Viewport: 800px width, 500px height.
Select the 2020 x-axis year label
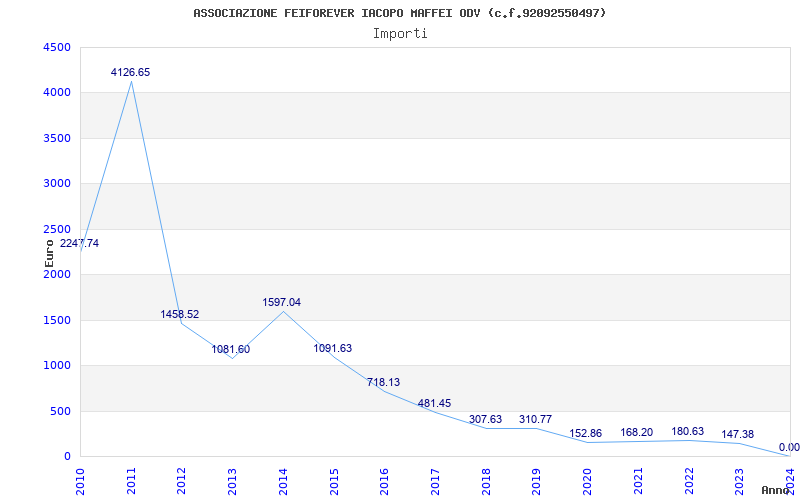click(587, 481)
